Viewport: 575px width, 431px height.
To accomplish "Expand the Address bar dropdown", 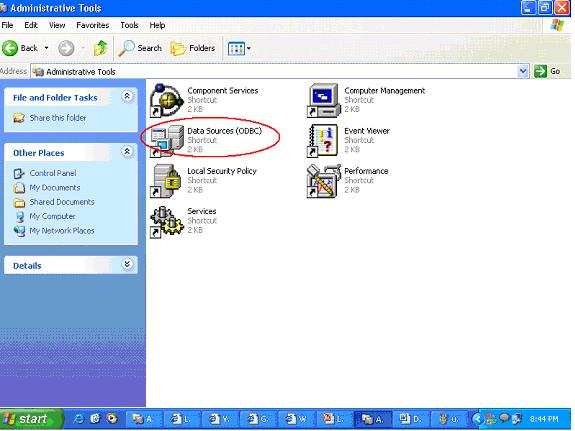I will [523, 71].
